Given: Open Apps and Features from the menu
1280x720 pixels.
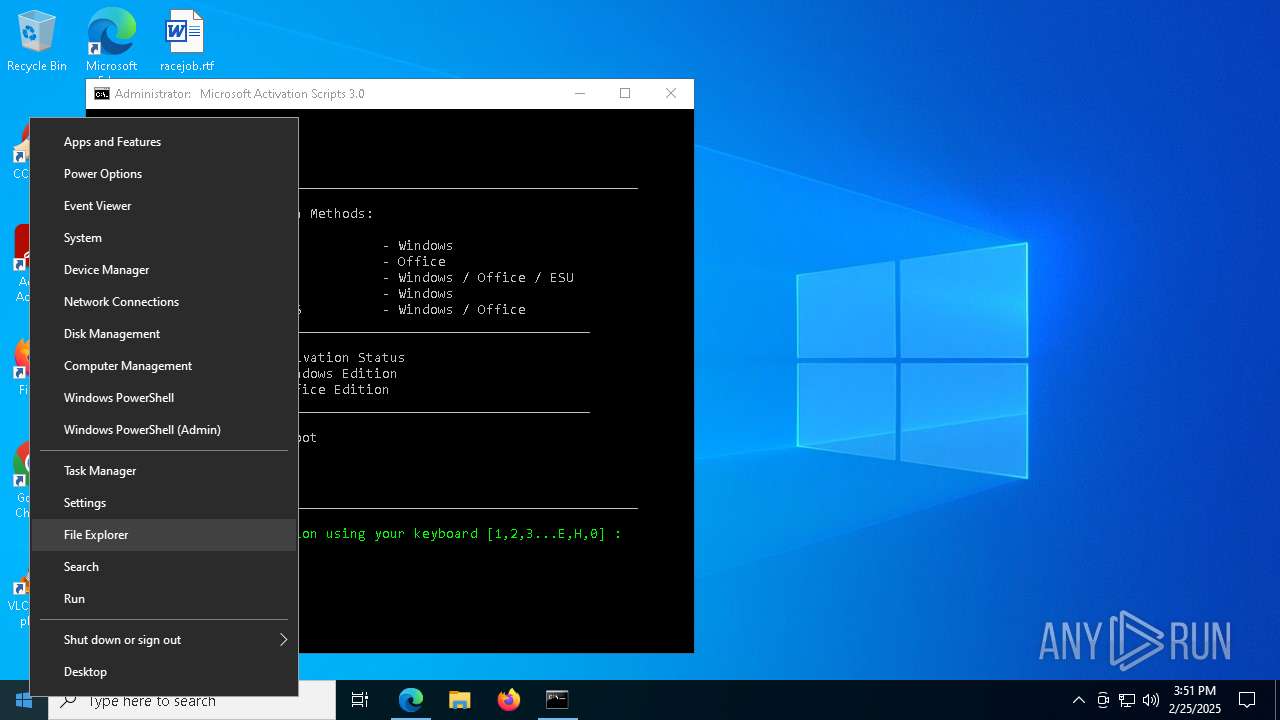Looking at the screenshot, I should click(165, 142).
